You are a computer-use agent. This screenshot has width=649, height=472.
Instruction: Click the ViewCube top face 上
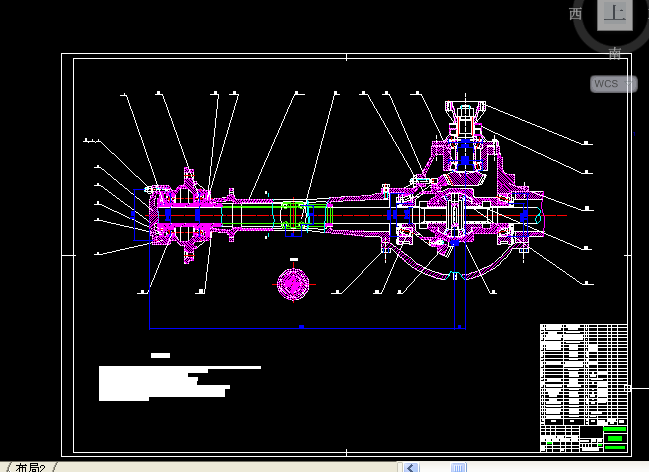tap(615, 14)
